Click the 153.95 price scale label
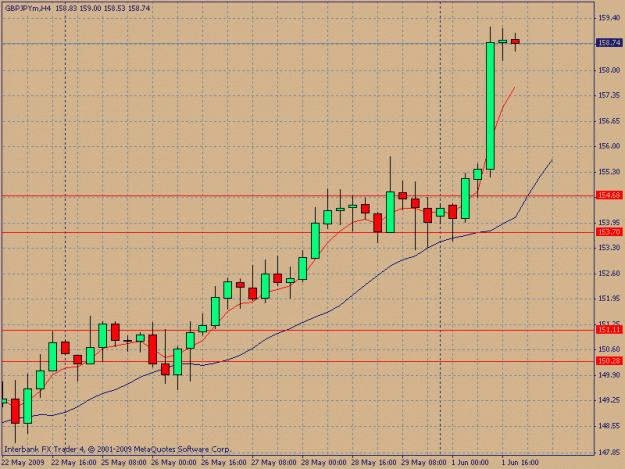625x469 pixels. (x=609, y=222)
